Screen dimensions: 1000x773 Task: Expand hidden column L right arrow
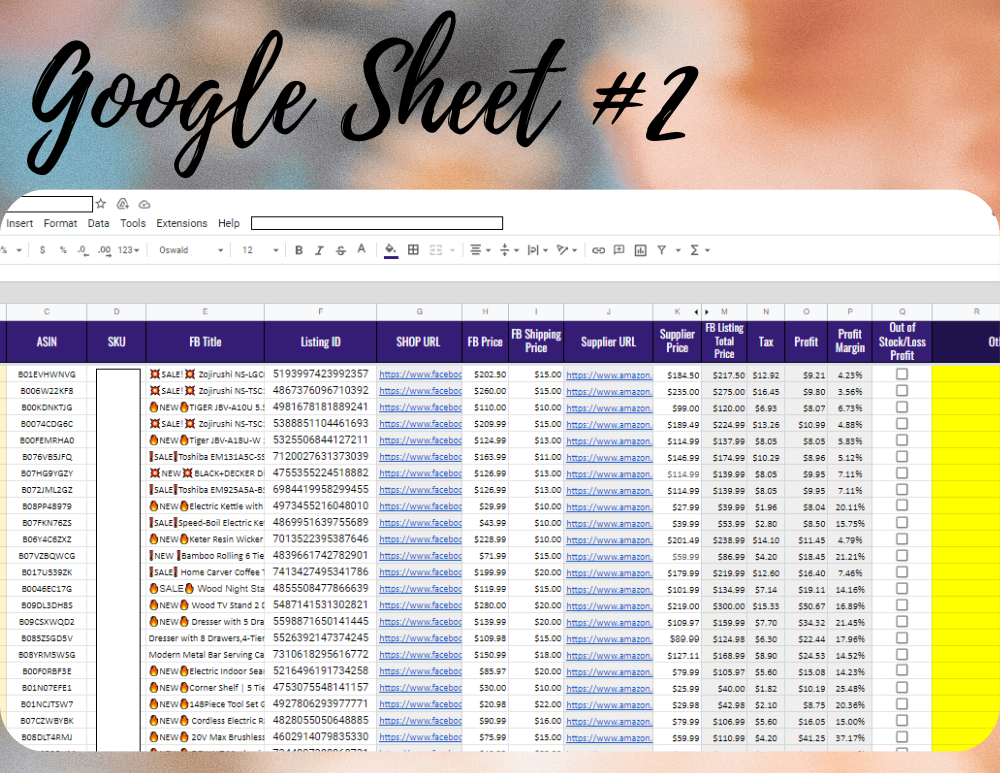click(x=707, y=312)
